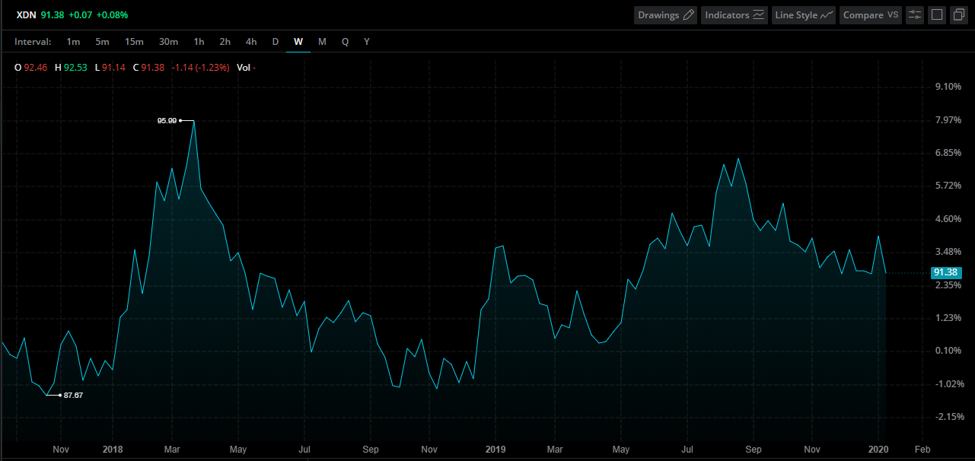Click the Low value 91.14

114,67
